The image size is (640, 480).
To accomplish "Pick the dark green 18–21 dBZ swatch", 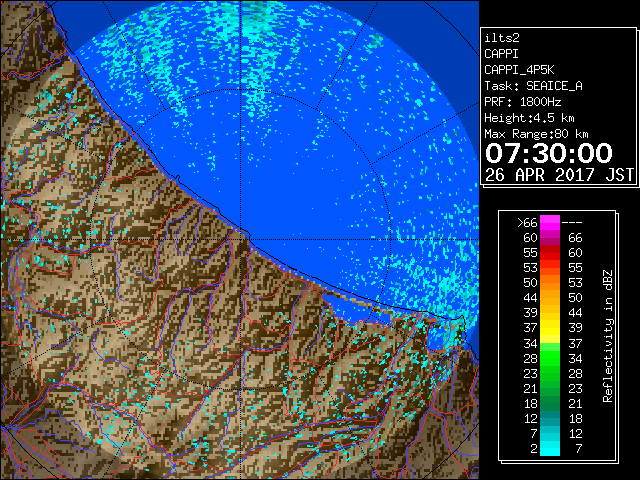I will click(x=550, y=404).
